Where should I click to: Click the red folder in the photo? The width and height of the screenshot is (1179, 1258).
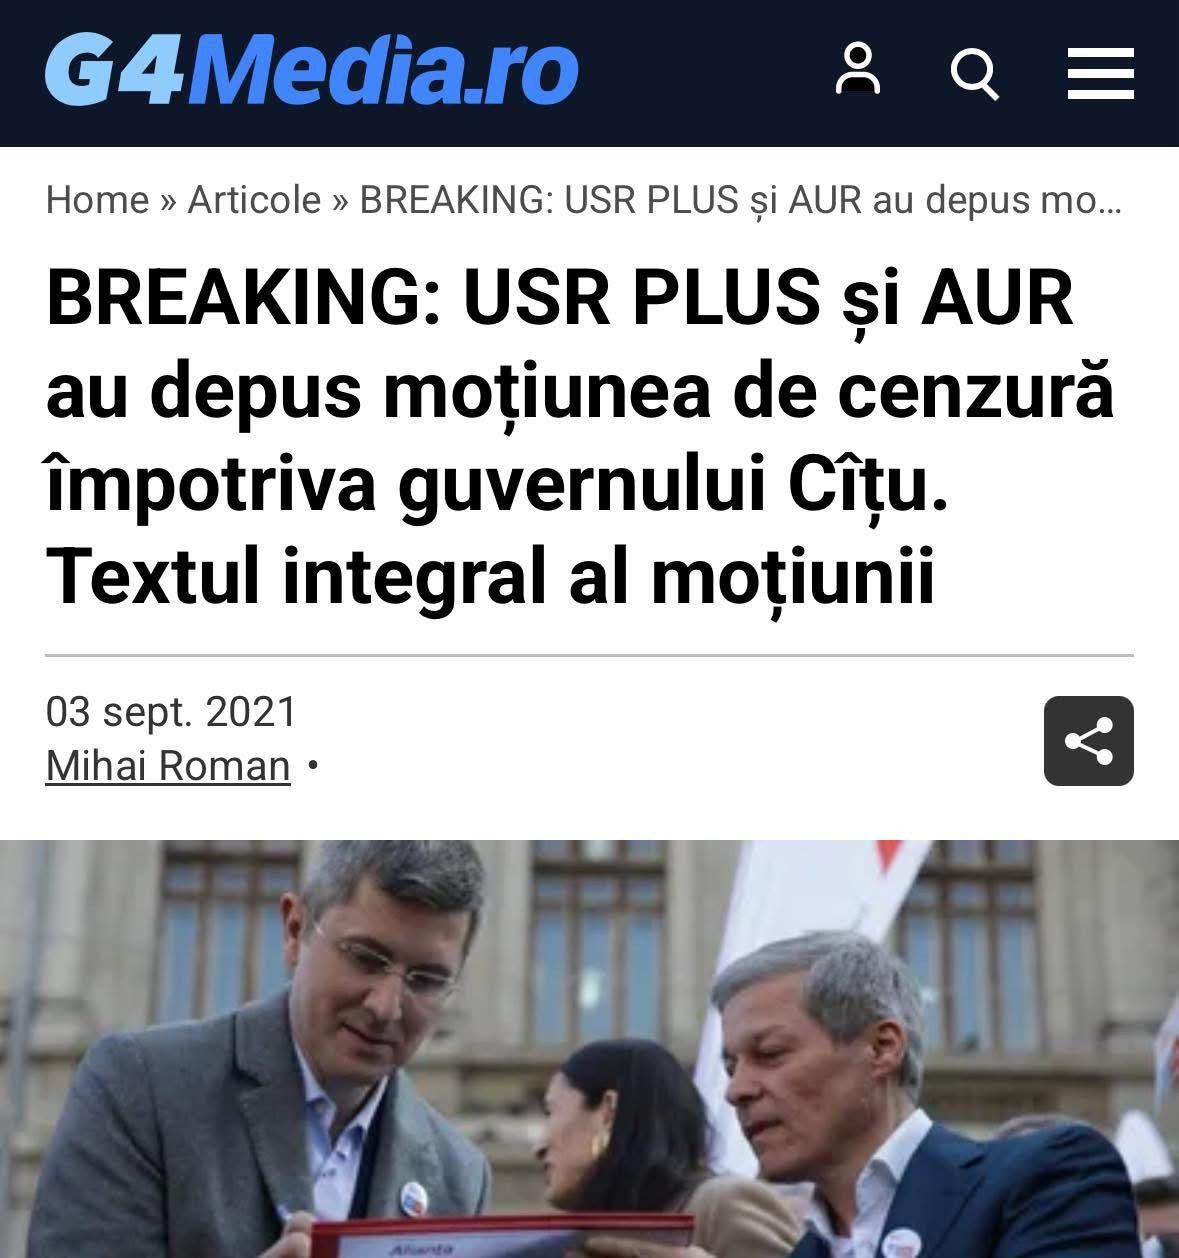[x=500, y=1238]
